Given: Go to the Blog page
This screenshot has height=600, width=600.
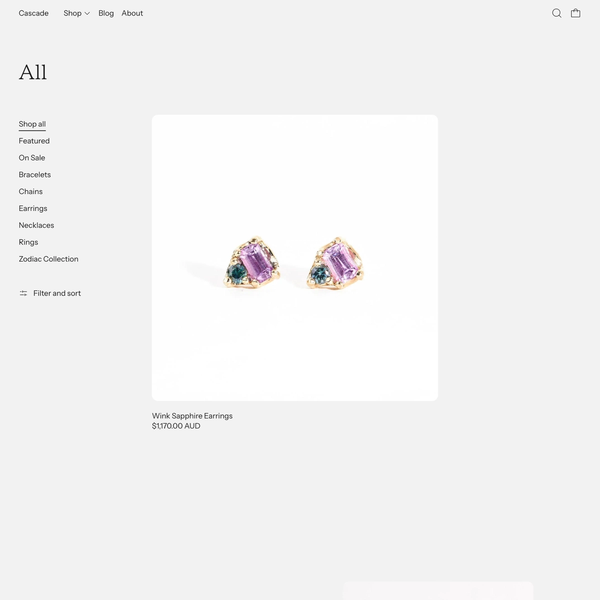Looking at the screenshot, I should pyautogui.click(x=106, y=13).
